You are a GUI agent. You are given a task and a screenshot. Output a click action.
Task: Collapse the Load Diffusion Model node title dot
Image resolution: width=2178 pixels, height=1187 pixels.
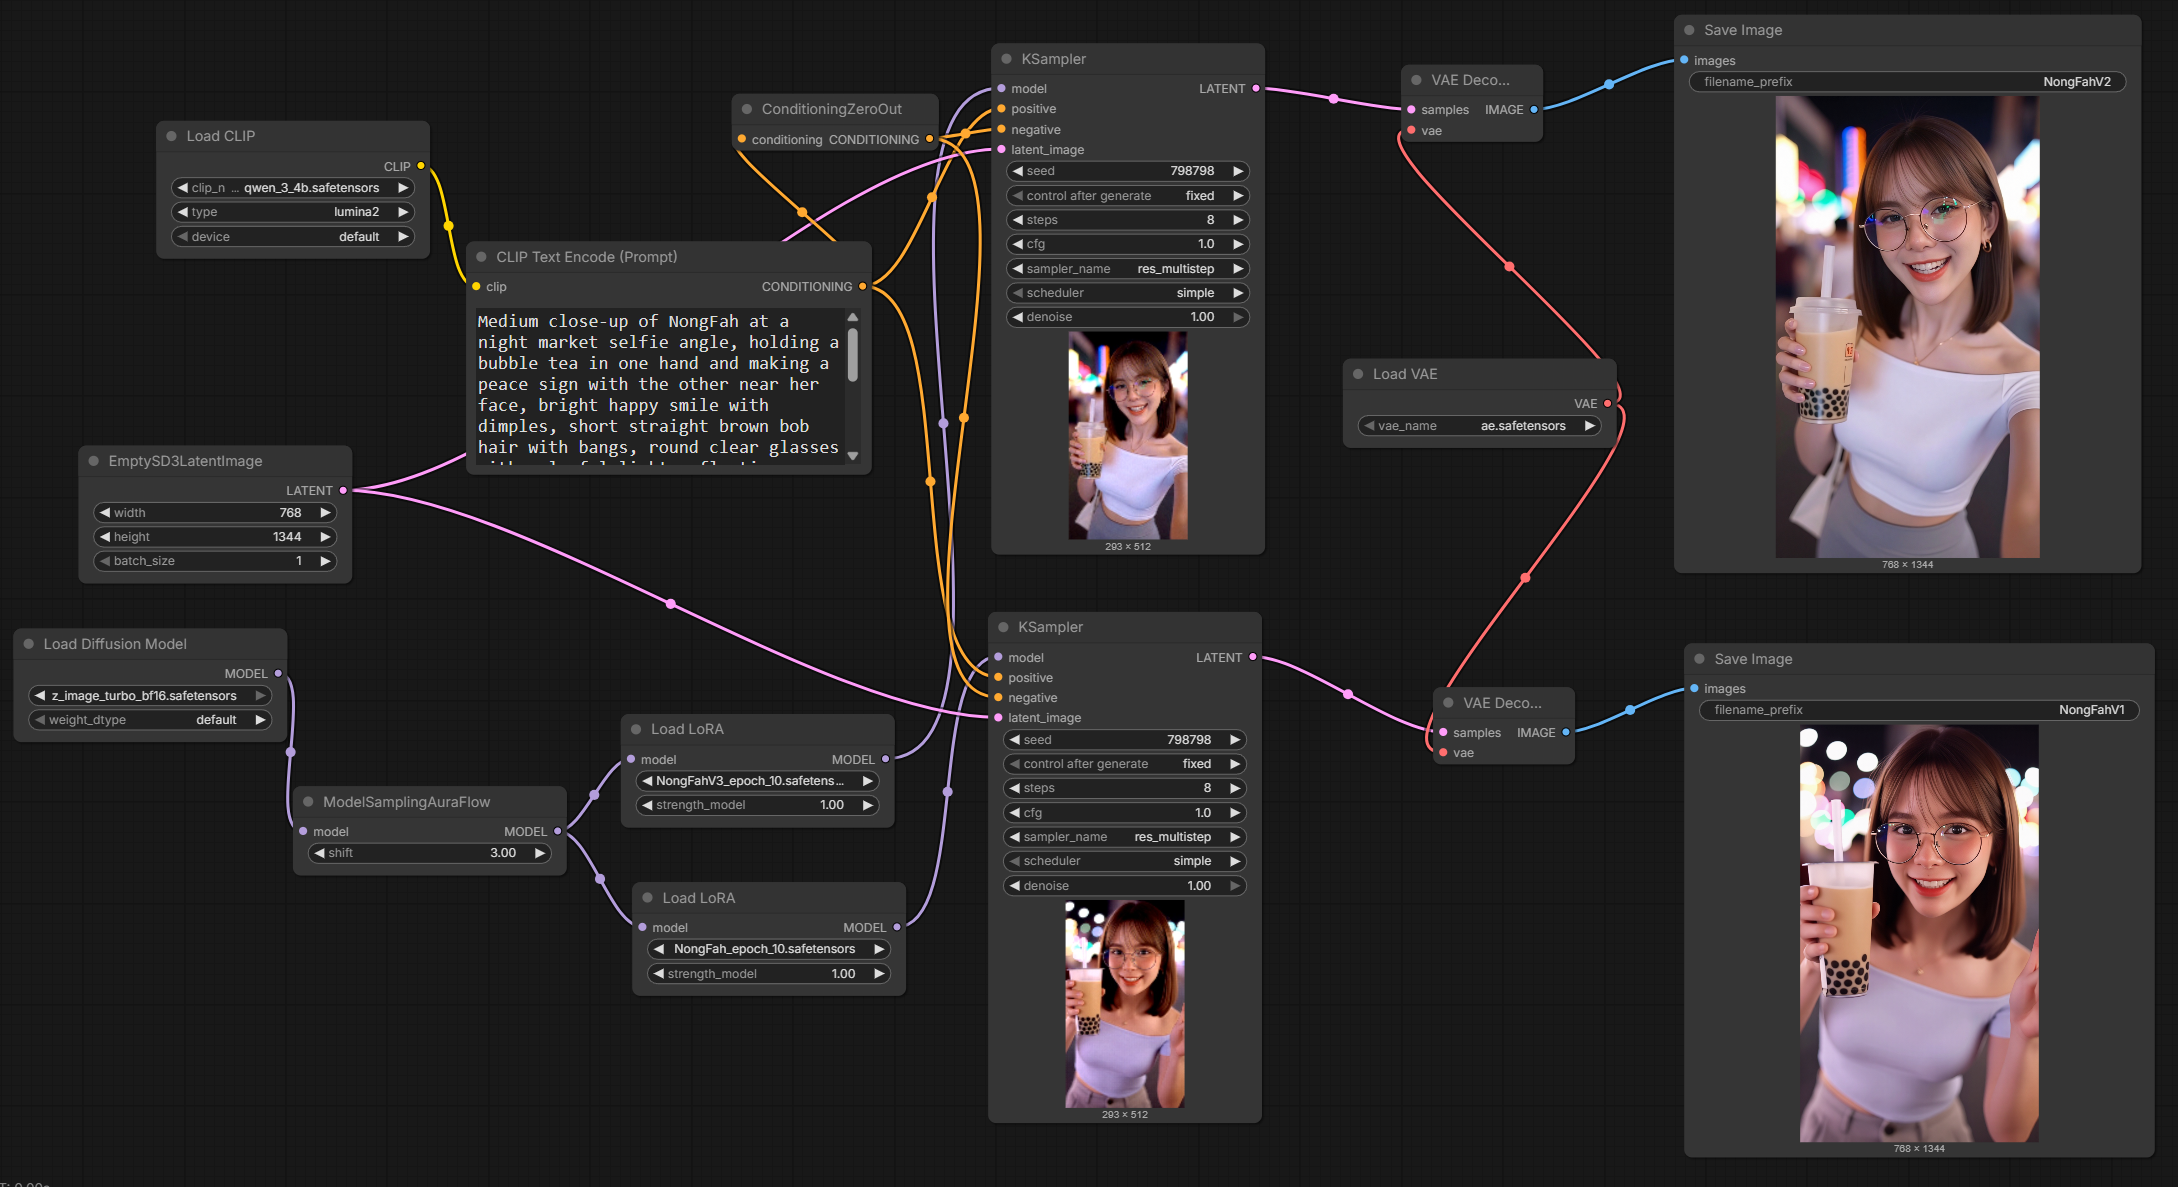pyautogui.click(x=29, y=644)
